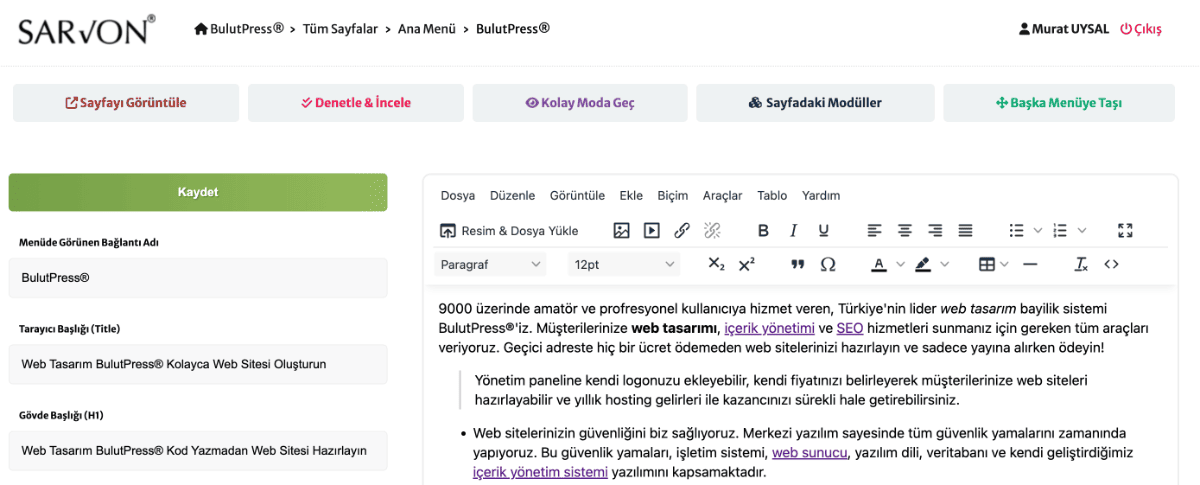Apply subscript formatting

click(x=716, y=265)
